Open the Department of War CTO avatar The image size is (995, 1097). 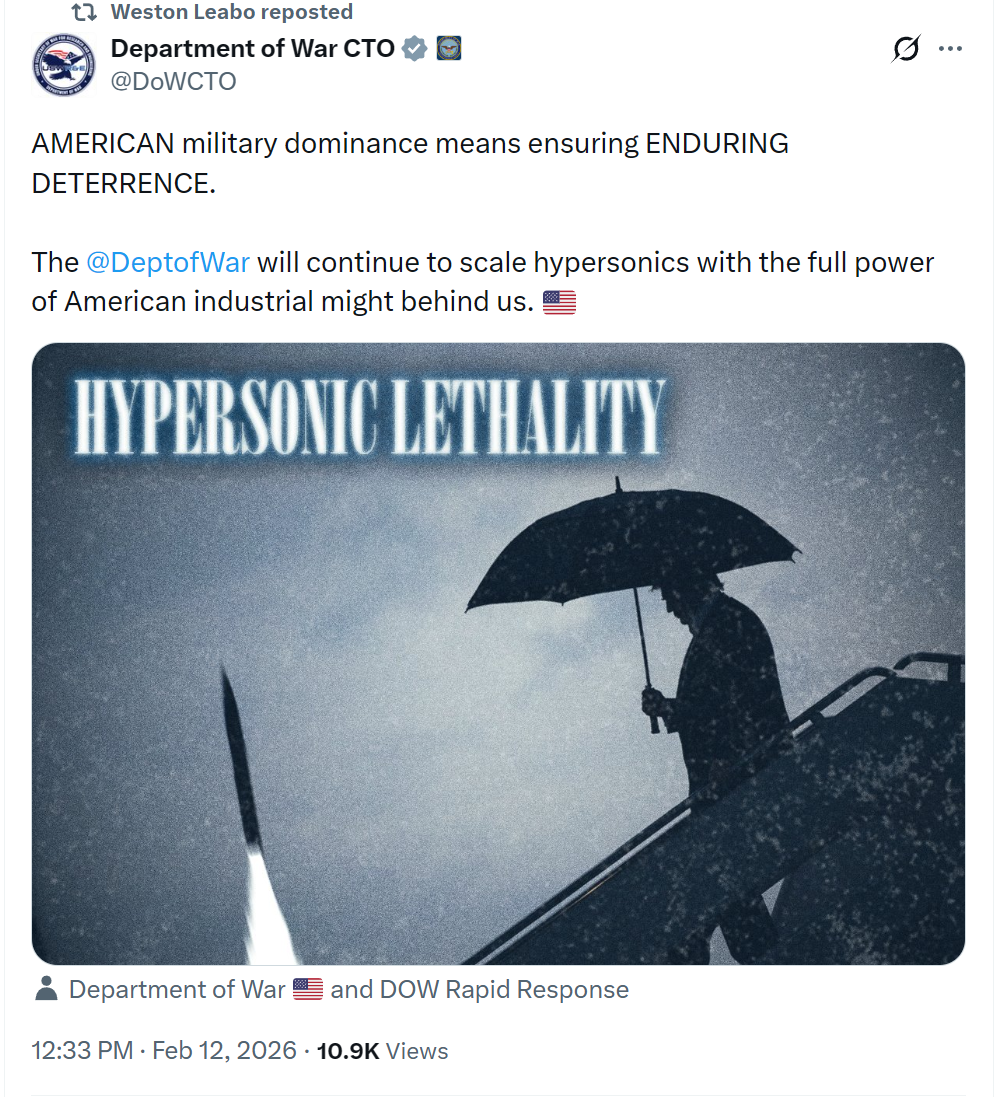(x=63, y=64)
